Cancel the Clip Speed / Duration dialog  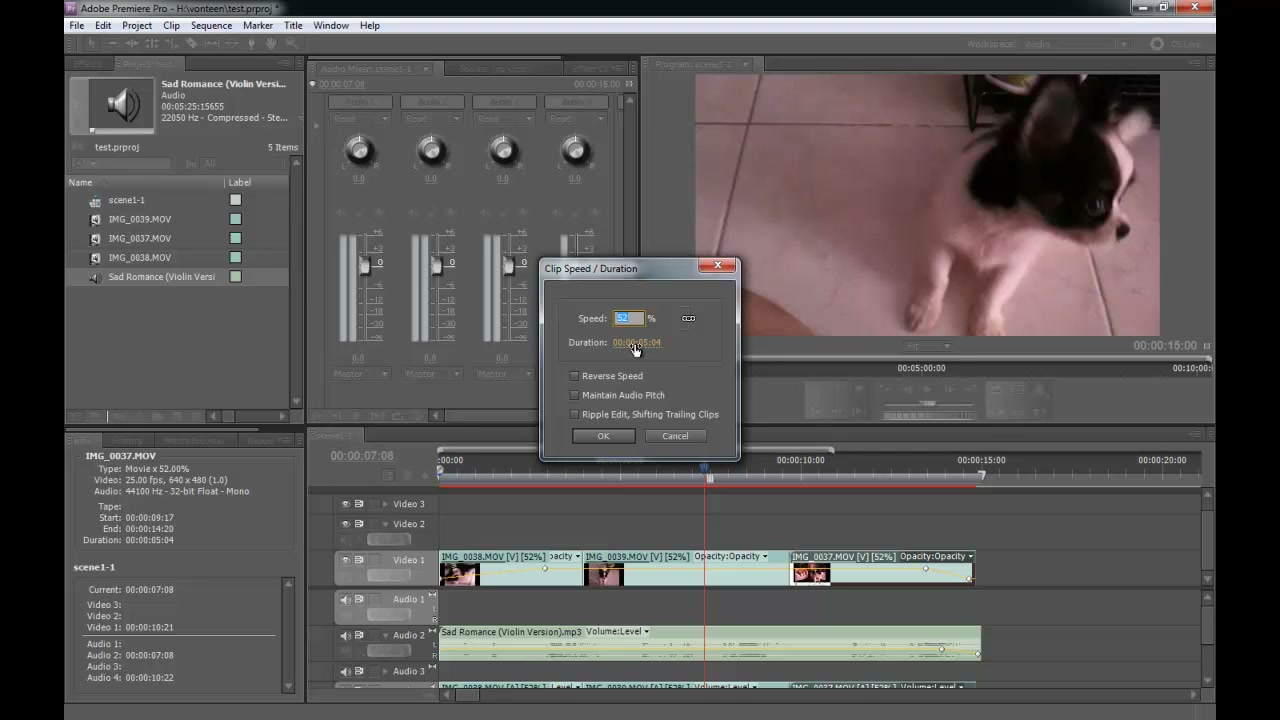click(x=675, y=436)
